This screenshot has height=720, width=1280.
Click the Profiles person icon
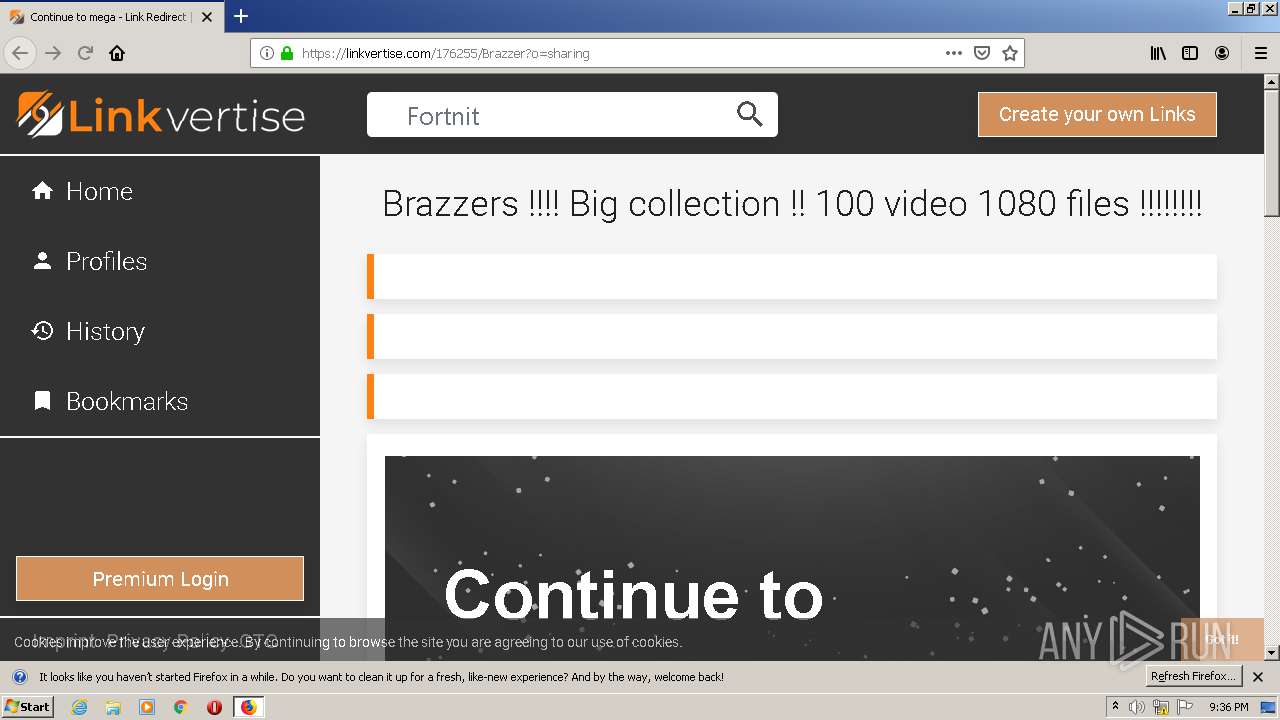42,260
